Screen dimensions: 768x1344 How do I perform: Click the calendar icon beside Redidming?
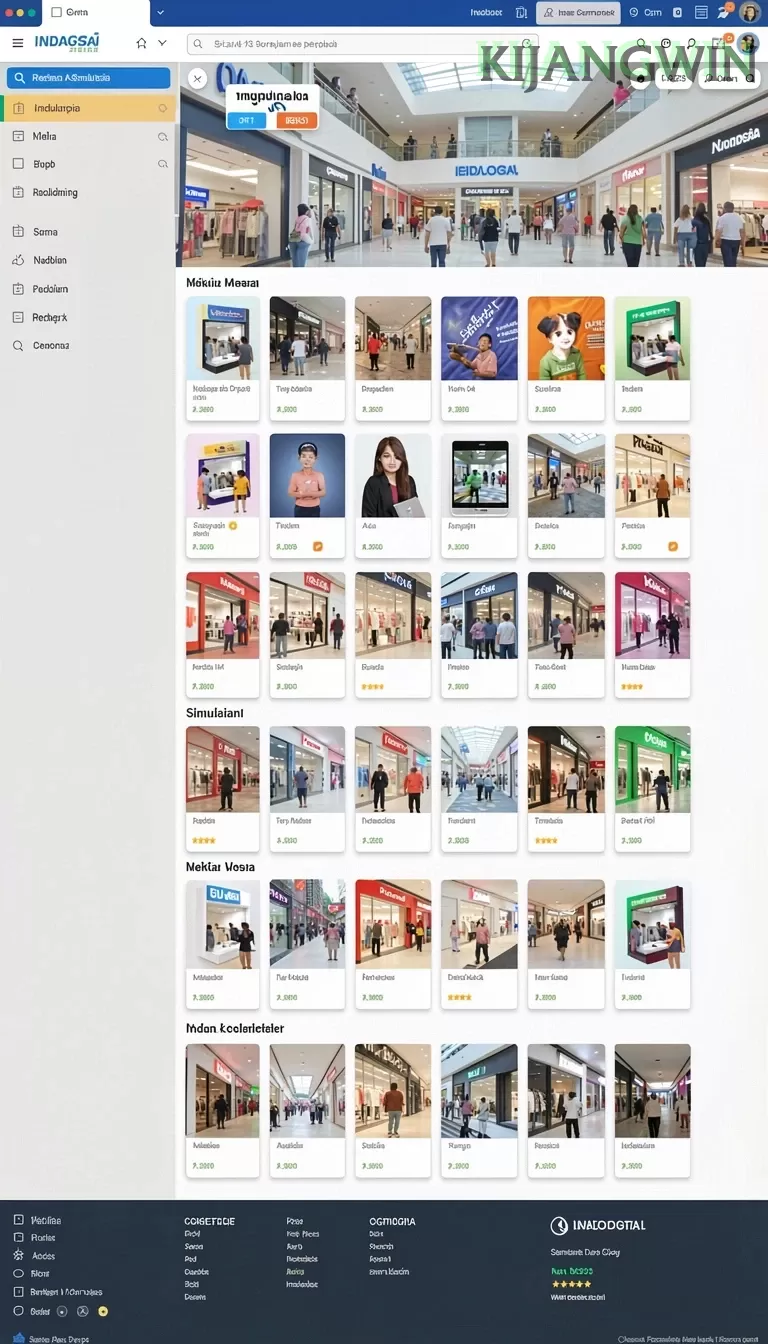click(17, 192)
